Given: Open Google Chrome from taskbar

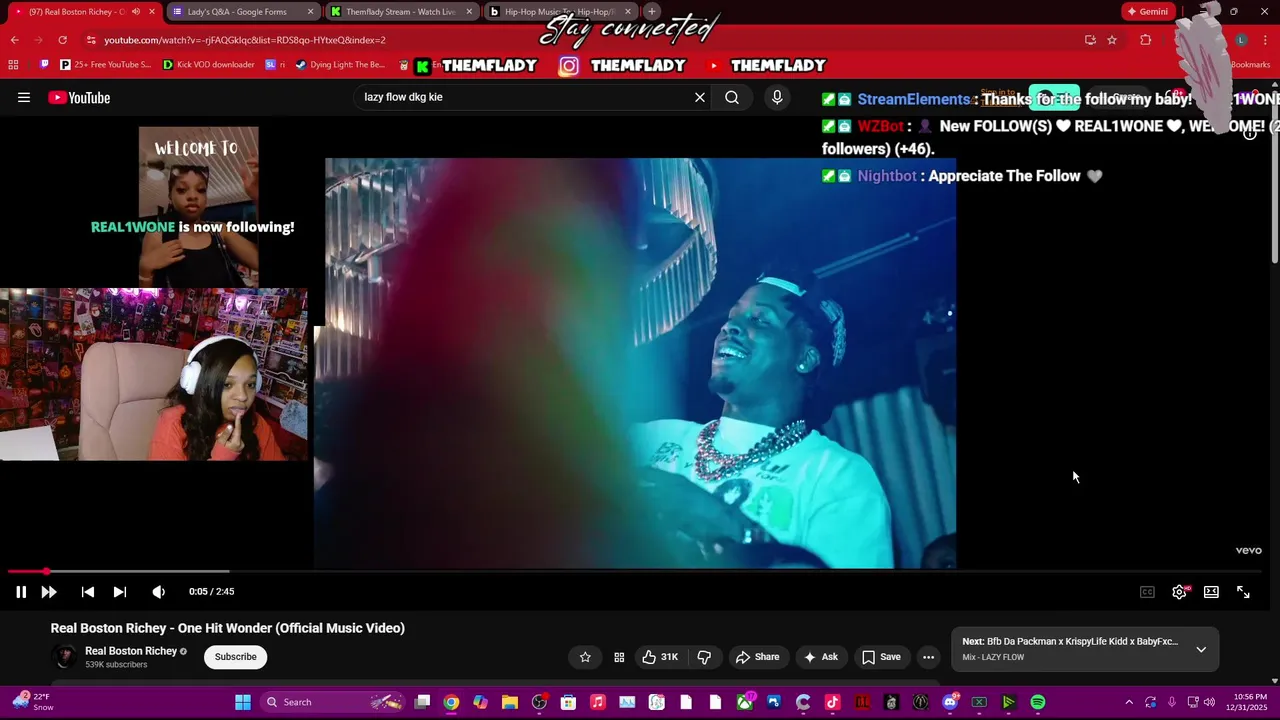Looking at the screenshot, I should 451,702.
